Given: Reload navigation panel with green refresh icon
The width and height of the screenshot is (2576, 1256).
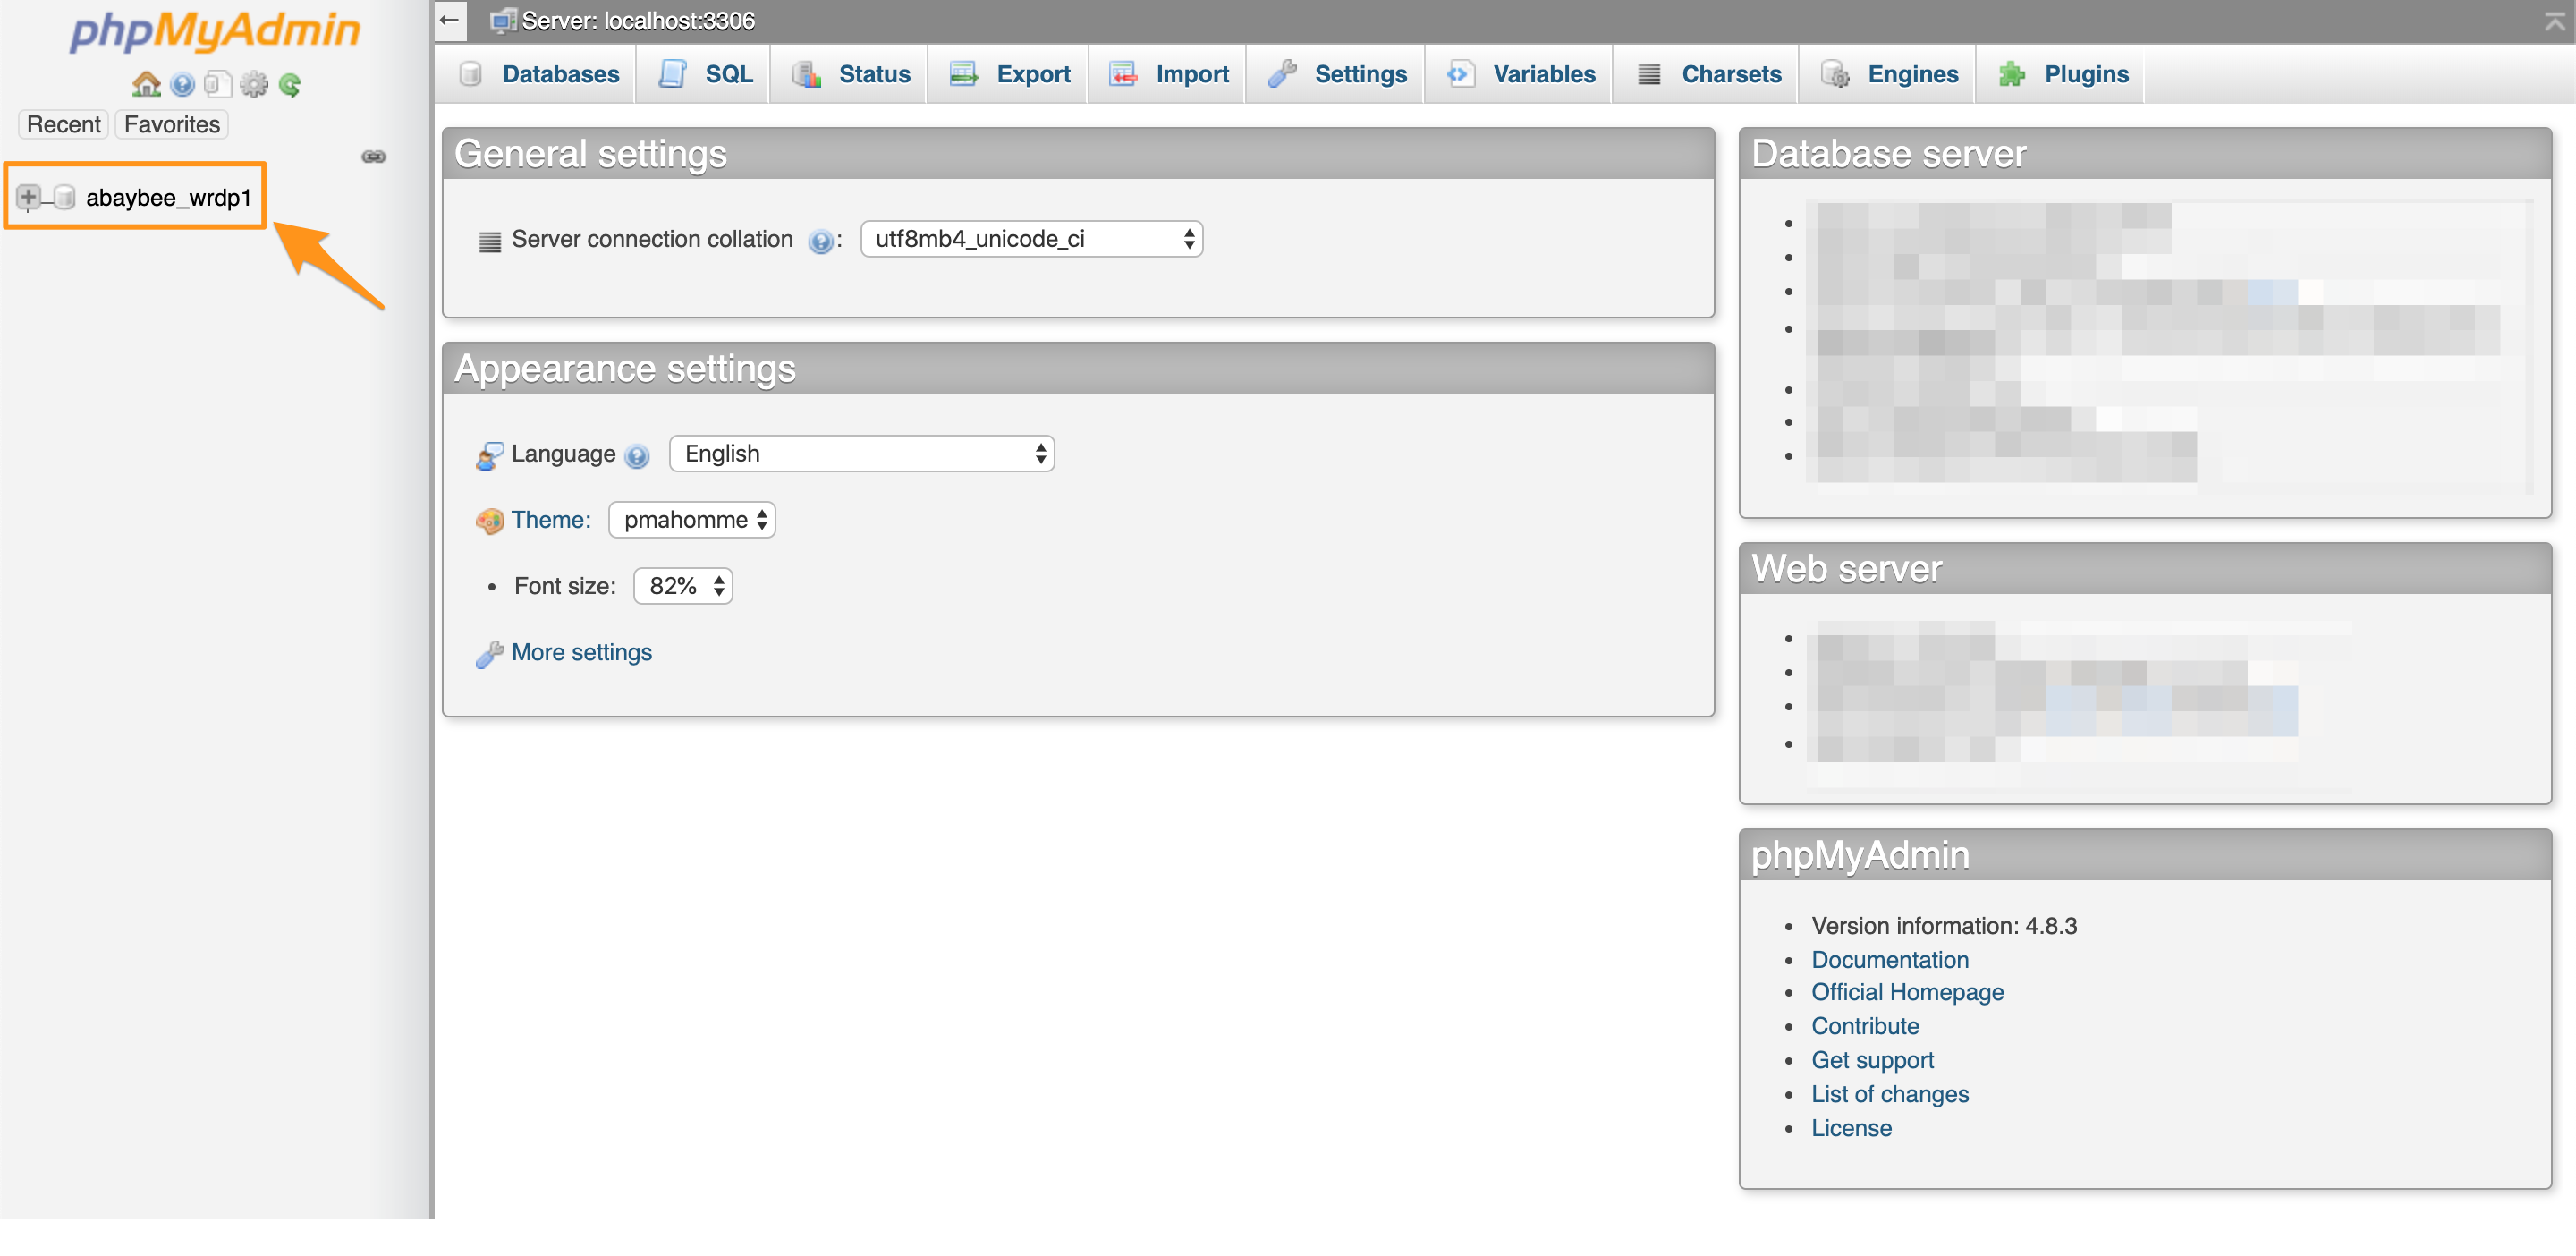Looking at the screenshot, I should coord(290,85).
